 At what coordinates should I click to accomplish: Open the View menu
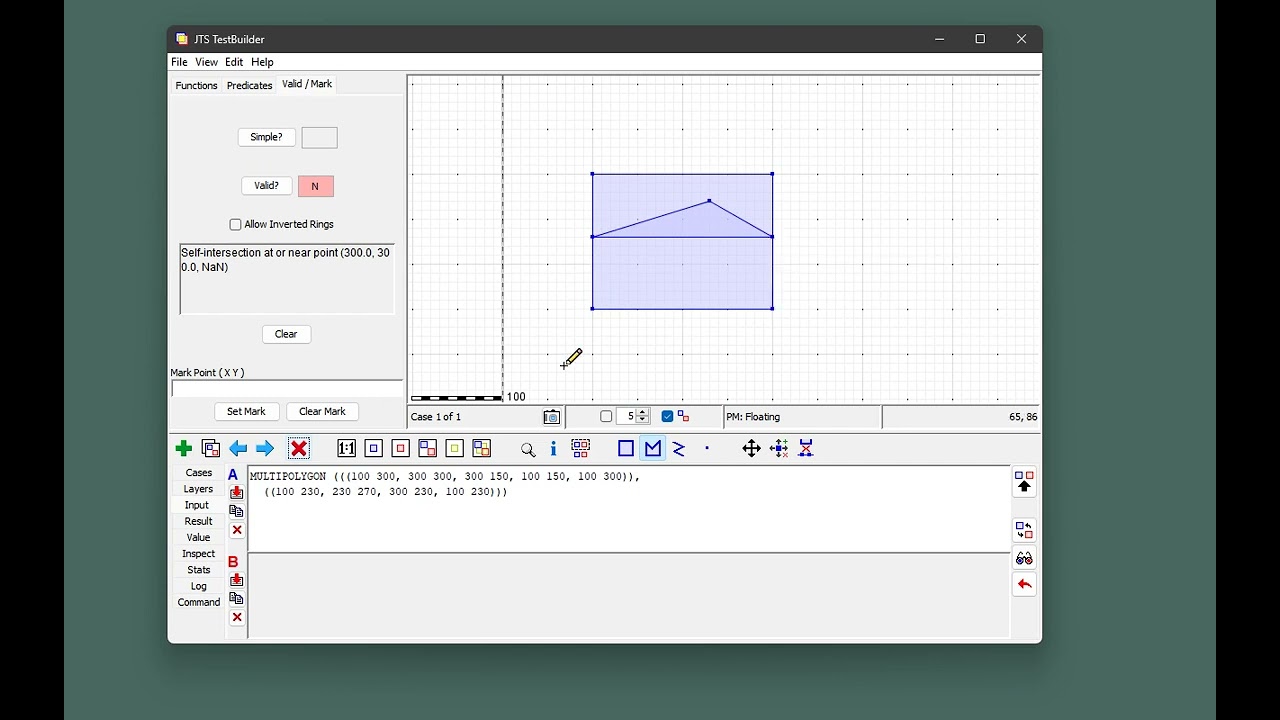[x=206, y=62]
